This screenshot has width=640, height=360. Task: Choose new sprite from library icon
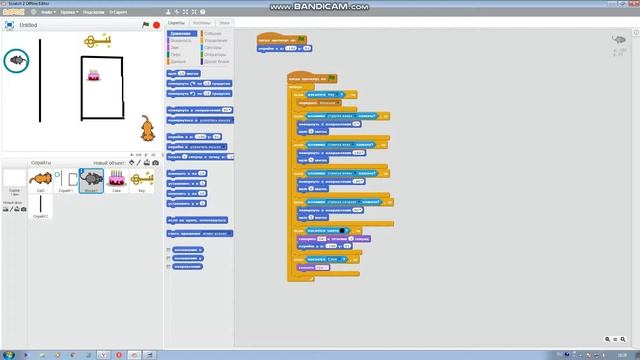tap(131, 162)
